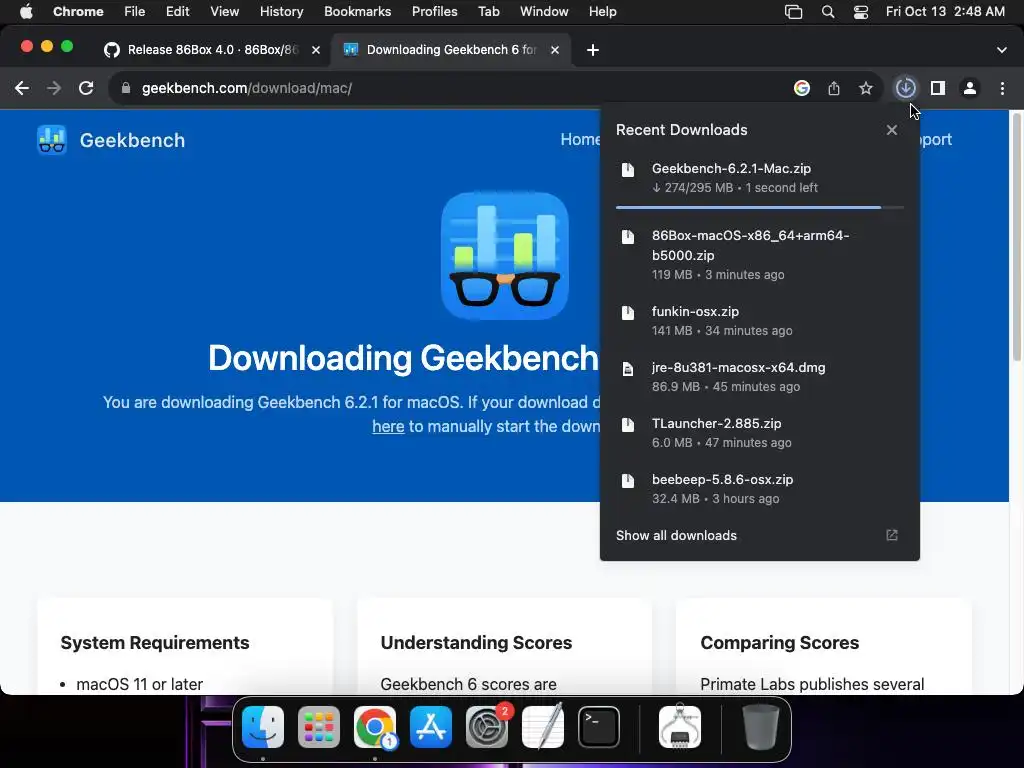1024x768 pixels.
Task: Open App Store from the Dock
Action: coord(431,727)
